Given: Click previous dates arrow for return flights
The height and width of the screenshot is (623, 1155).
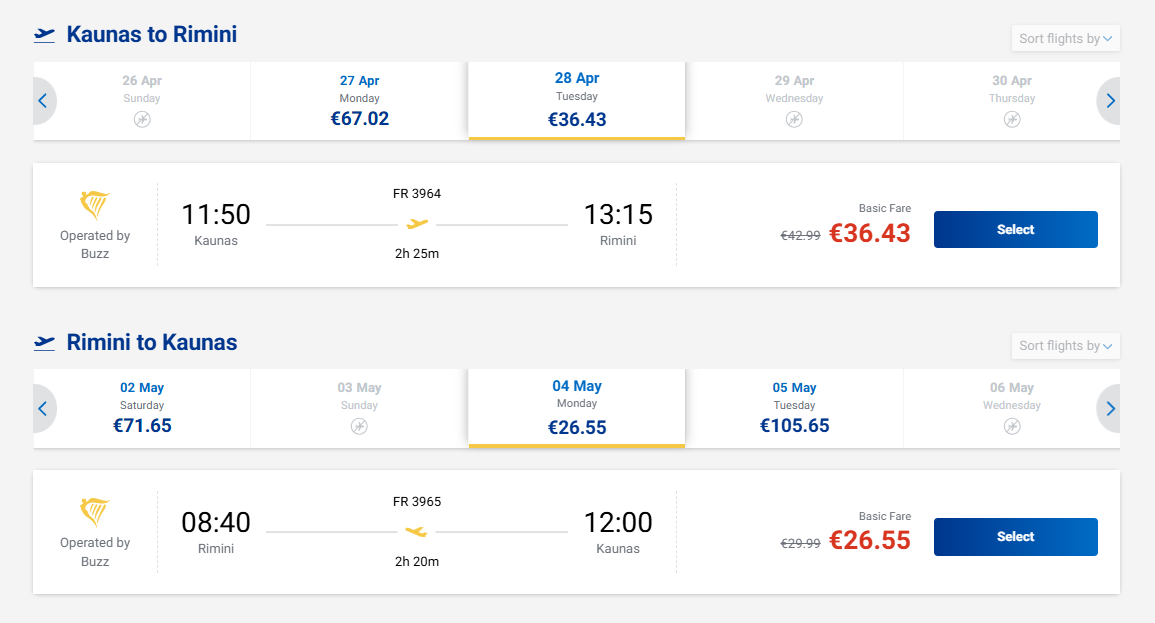Looking at the screenshot, I should tap(43, 408).
